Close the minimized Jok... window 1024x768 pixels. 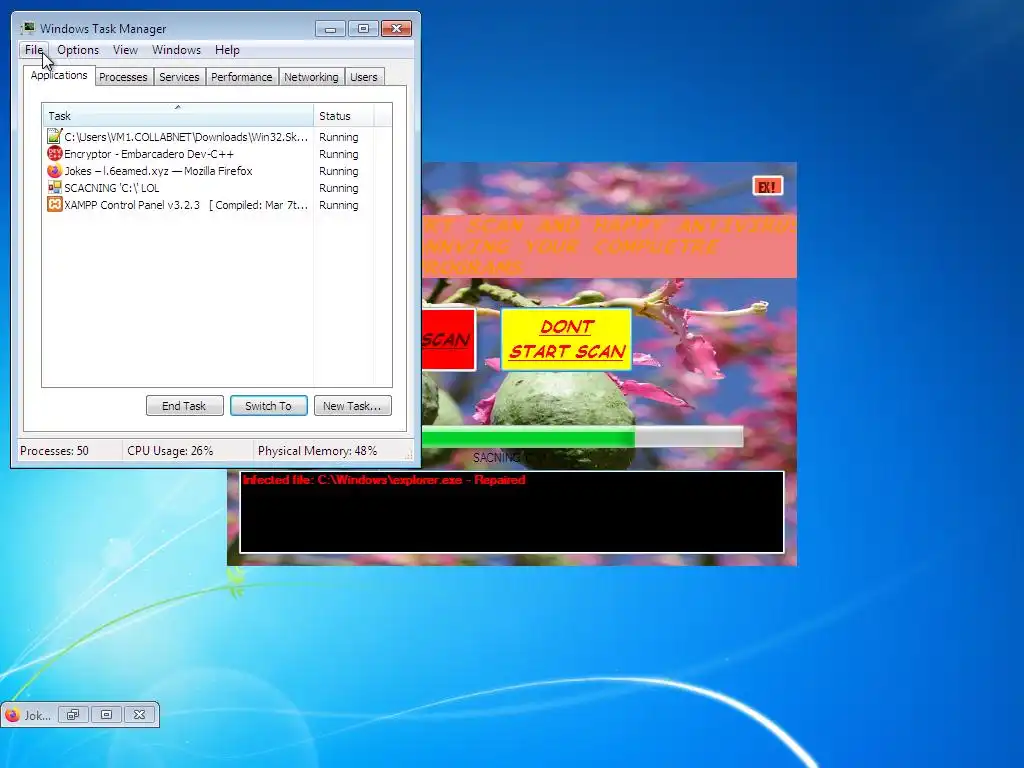point(140,714)
